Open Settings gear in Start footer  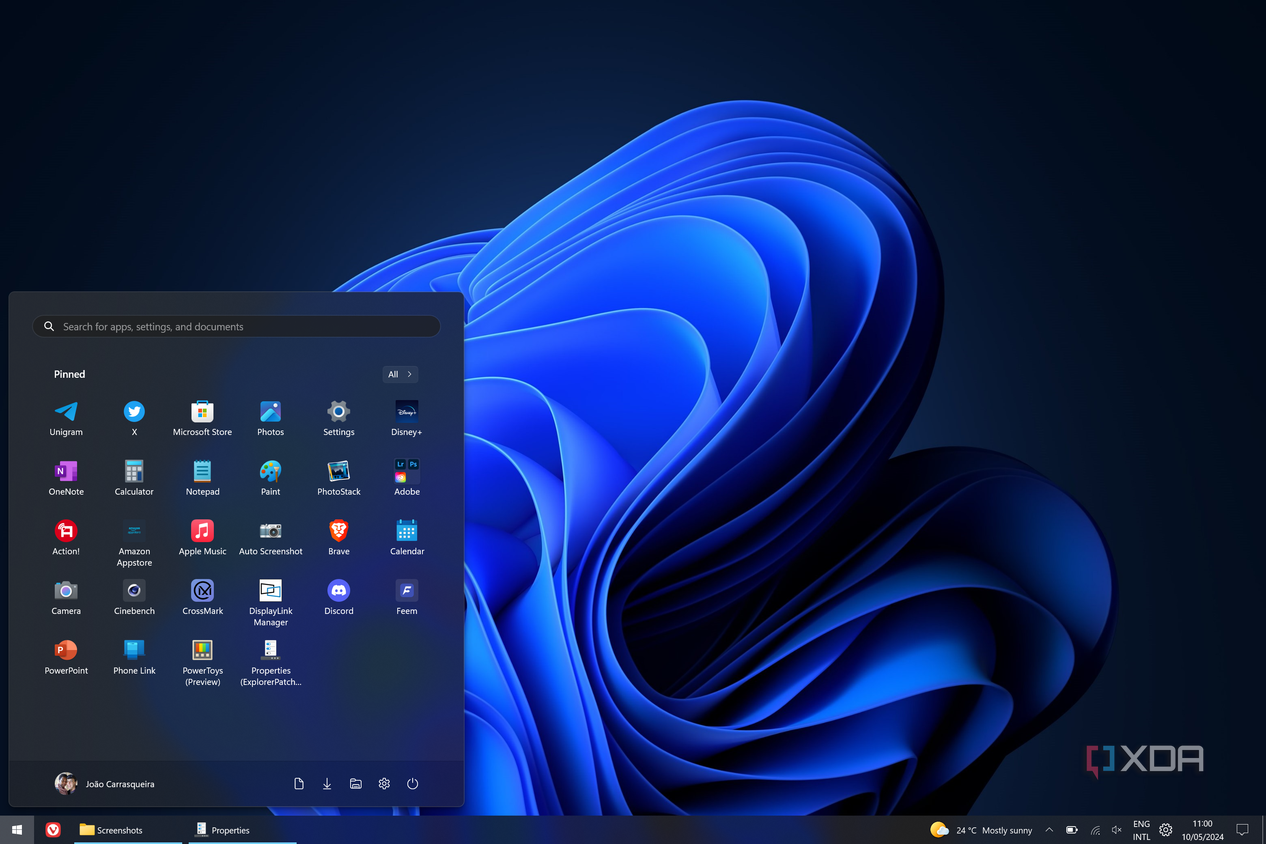click(384, 784)
